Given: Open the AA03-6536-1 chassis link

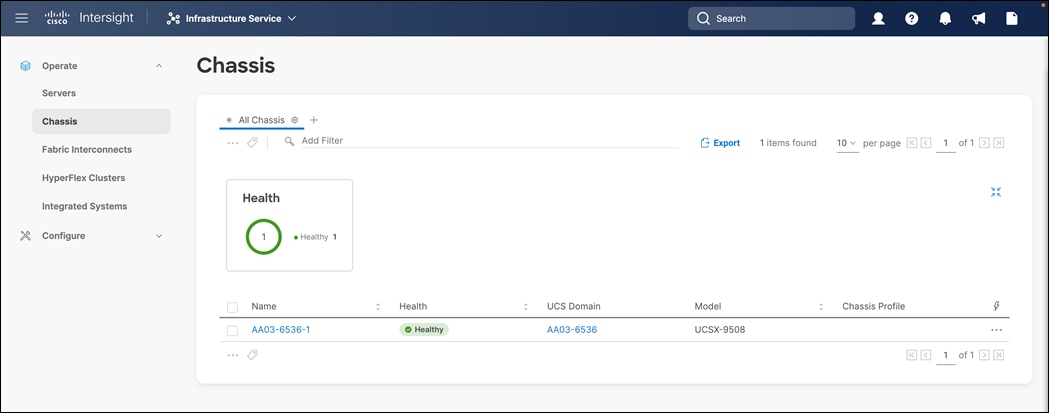Looking at the screenshot, I should pos(280,329).
